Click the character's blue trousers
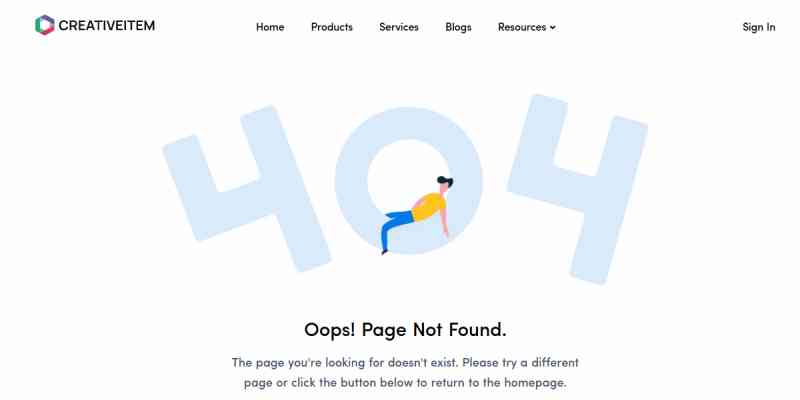800x400 pixels. 396,230
